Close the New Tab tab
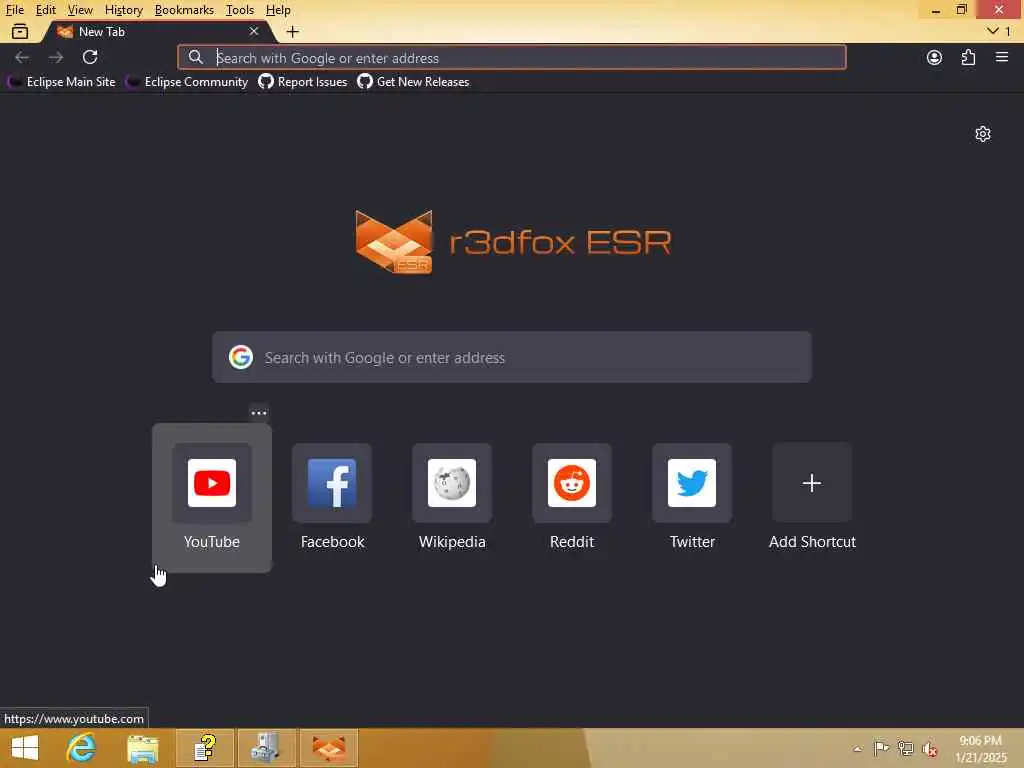This screenshot has width=1024, height=768. [254, 31]
